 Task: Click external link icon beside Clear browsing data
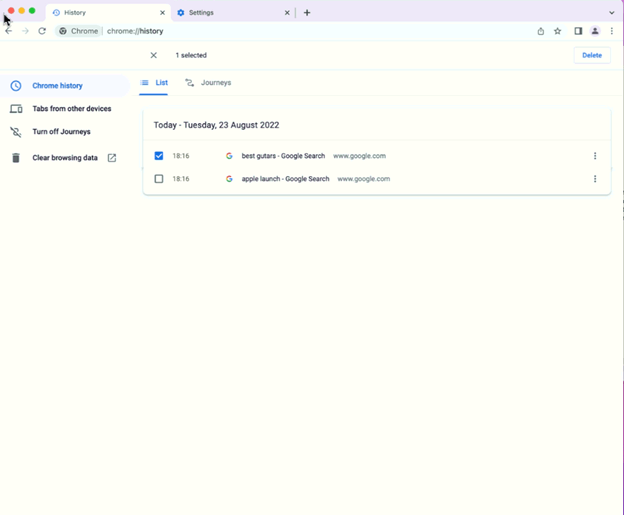[x=112, y=158]
